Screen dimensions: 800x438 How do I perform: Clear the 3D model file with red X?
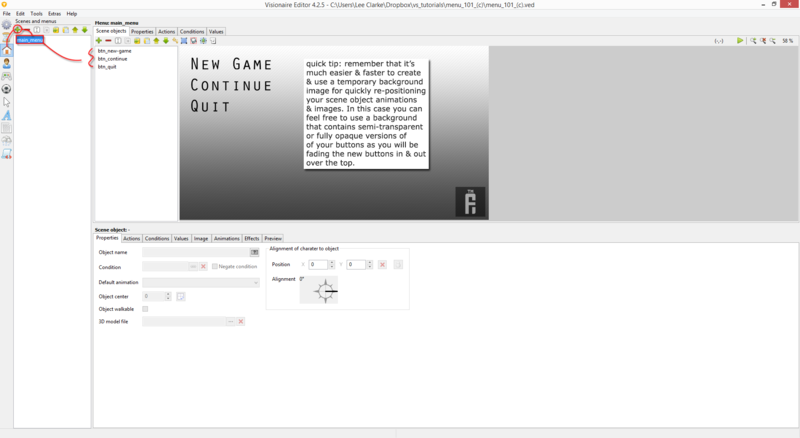(240, 321)
